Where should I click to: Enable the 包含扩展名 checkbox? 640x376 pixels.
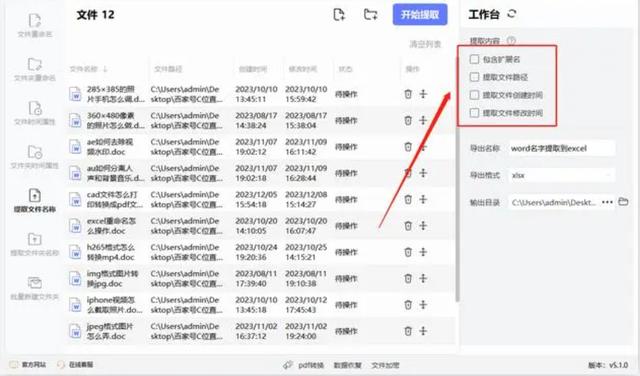[x=474, y=59]
